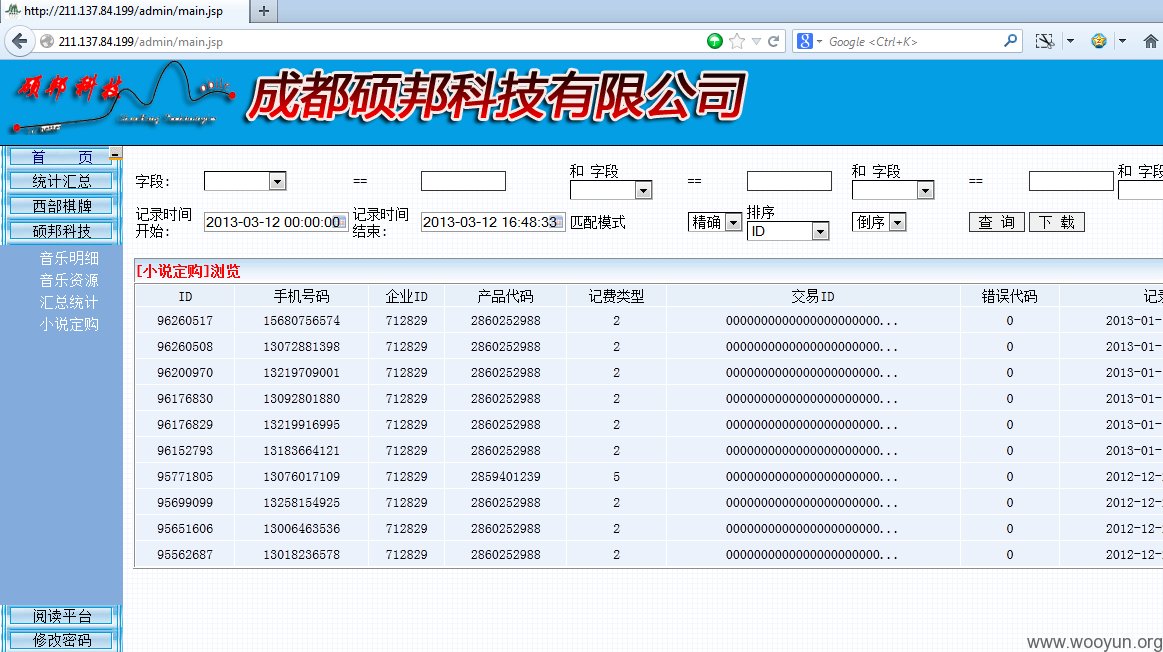The image size is (1163, 652).
Task: Click the 记录时间结束 end time field
Action: tap(493, 222)
